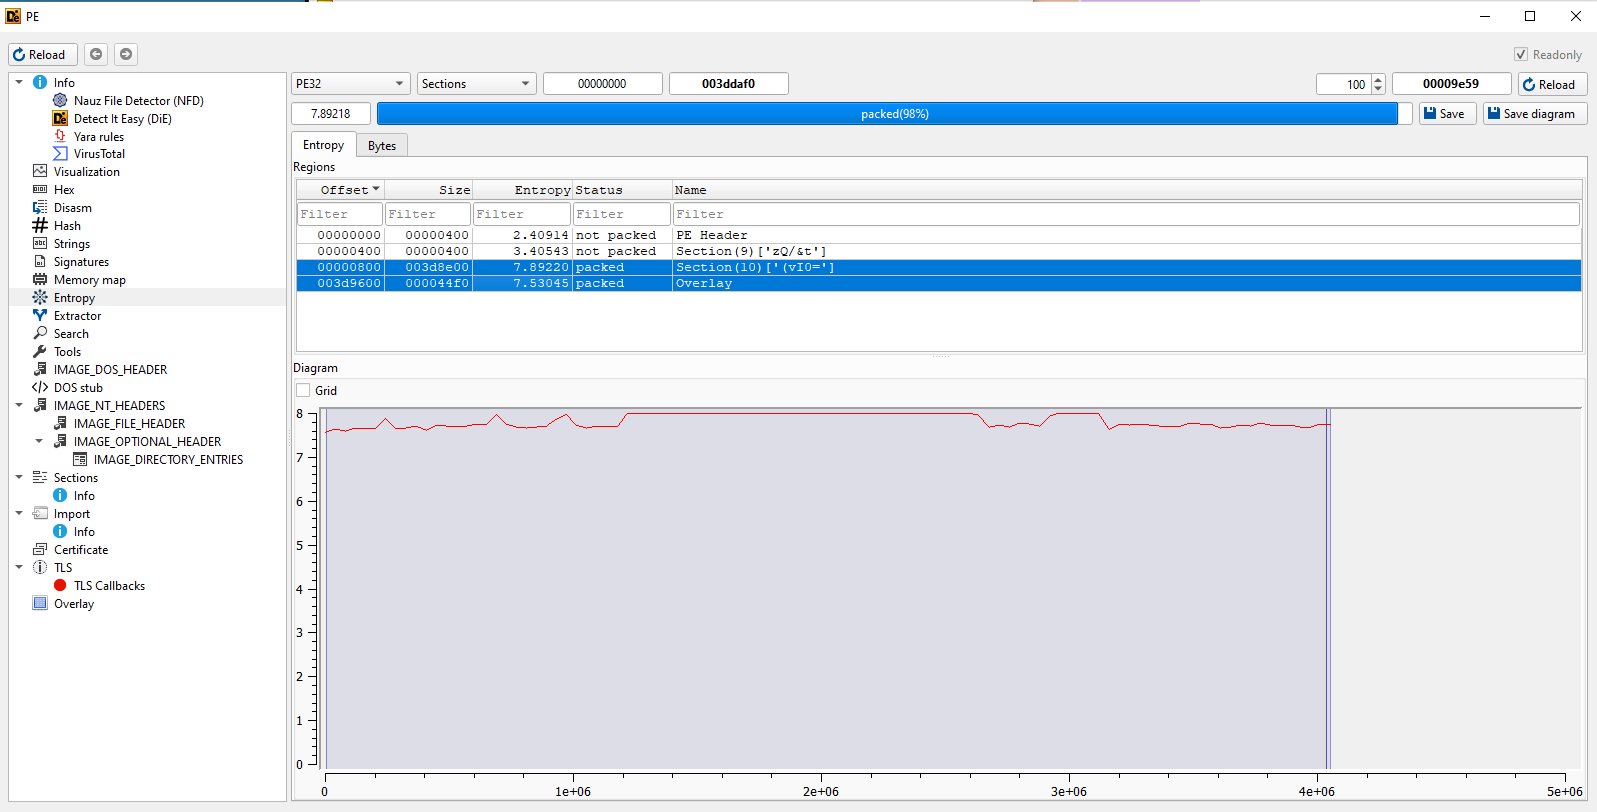Open Overlay entry in sidebar

coord(74,604)
